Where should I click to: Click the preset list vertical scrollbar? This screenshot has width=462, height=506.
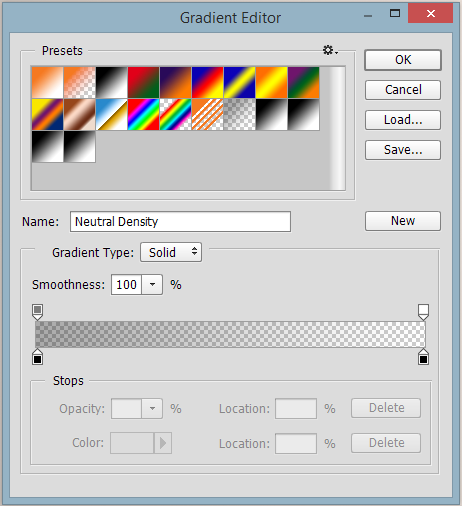coord(337,128)
